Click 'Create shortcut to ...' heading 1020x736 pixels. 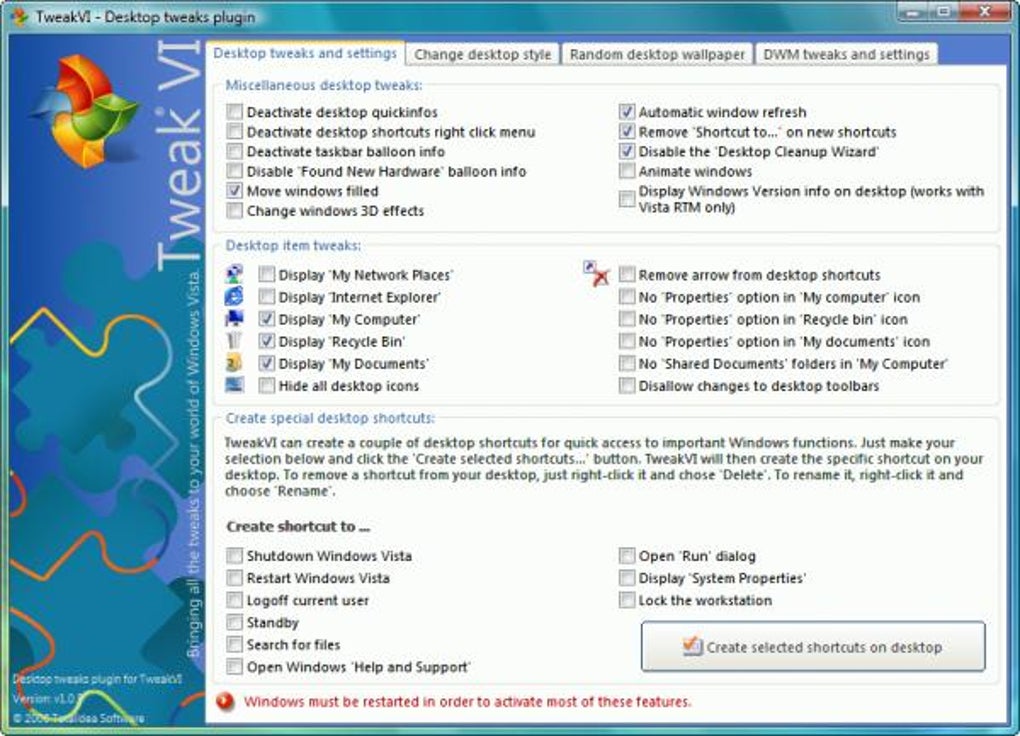(x=298, y=526)
